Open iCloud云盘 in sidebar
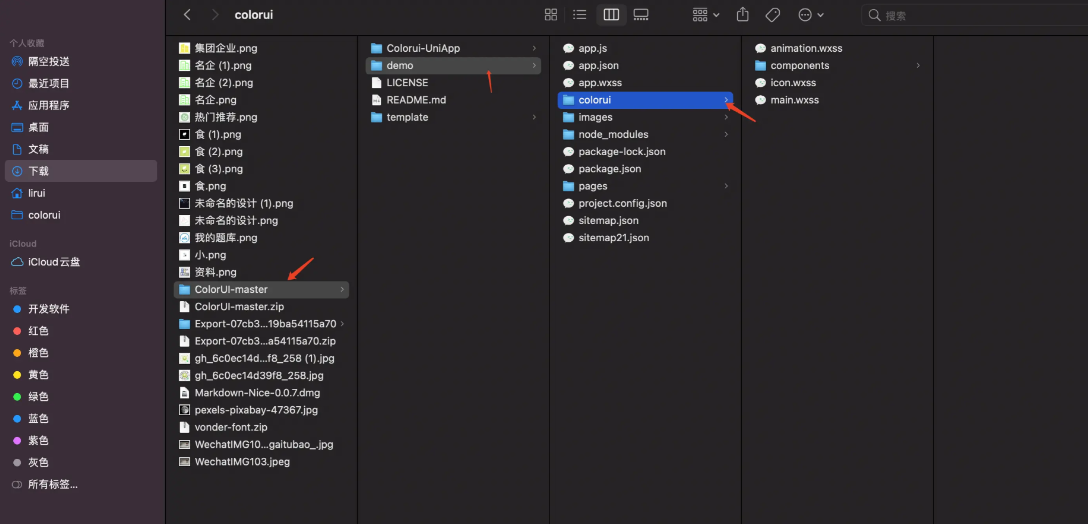 click(82, 262)
